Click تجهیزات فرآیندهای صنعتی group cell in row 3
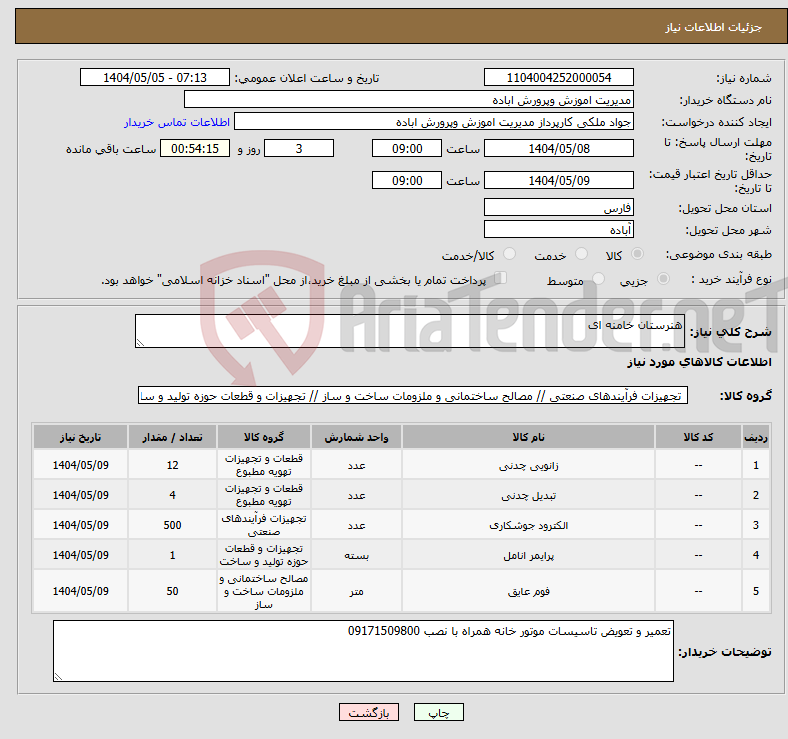This screenshot has height=739, width=788. [264, 525]
